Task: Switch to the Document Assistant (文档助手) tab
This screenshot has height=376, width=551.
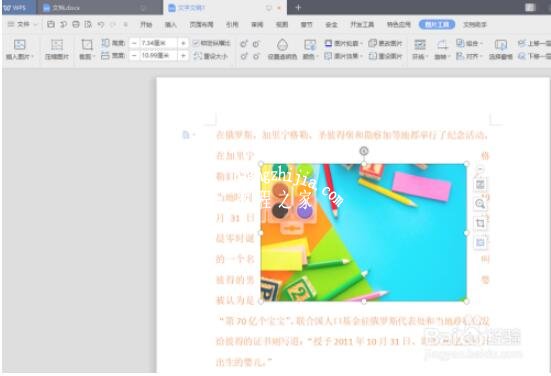Action: tap(475, 24)
